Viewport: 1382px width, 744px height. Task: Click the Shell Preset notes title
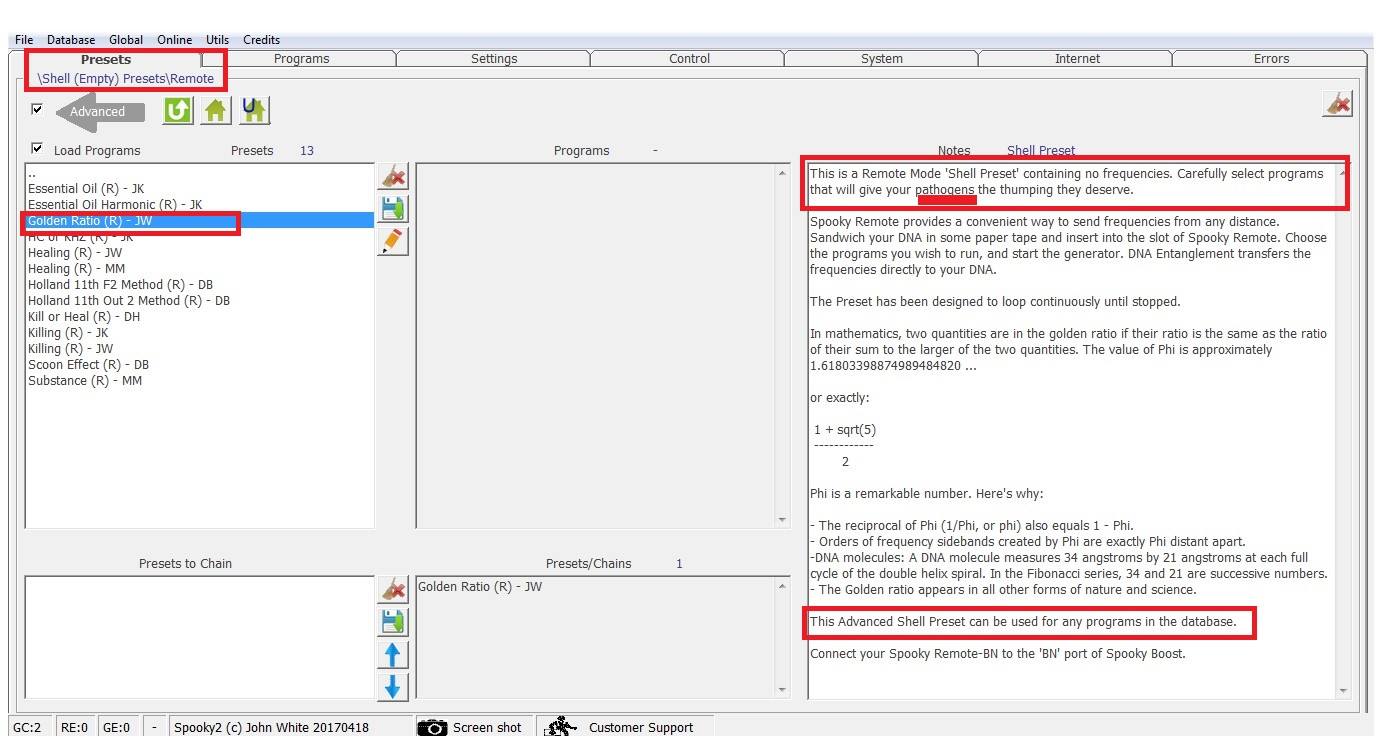[1041, 150]
